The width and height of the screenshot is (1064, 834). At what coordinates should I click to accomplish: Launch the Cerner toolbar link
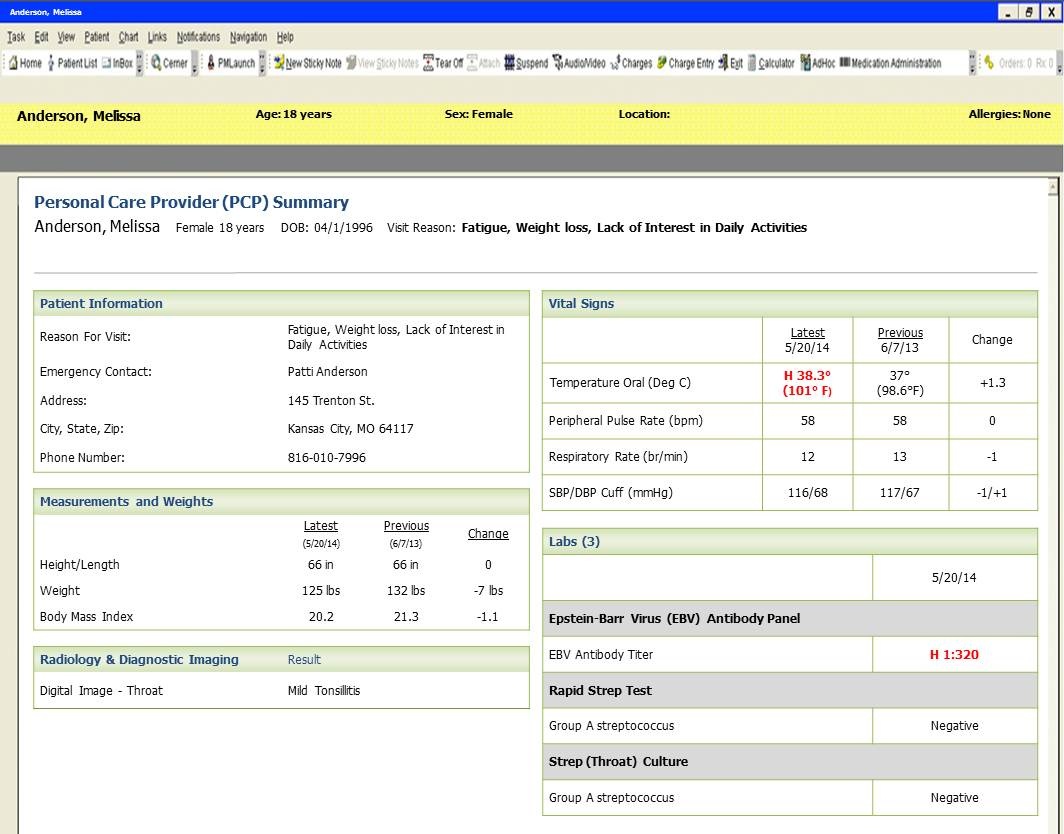coord(169,63)
